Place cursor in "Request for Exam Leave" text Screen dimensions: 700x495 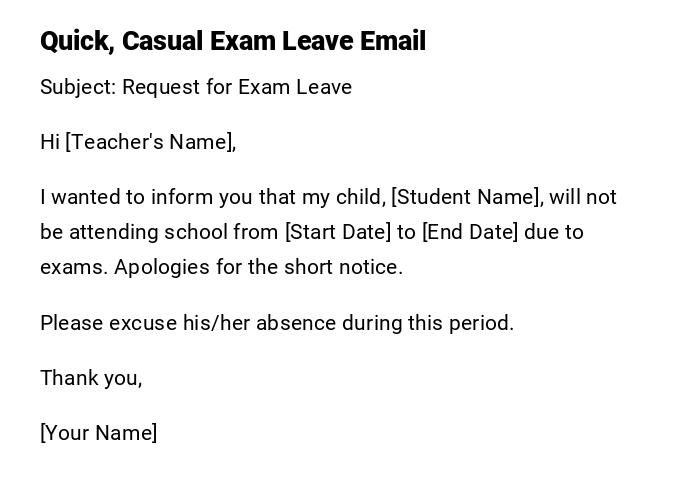(x=237, y=87)
